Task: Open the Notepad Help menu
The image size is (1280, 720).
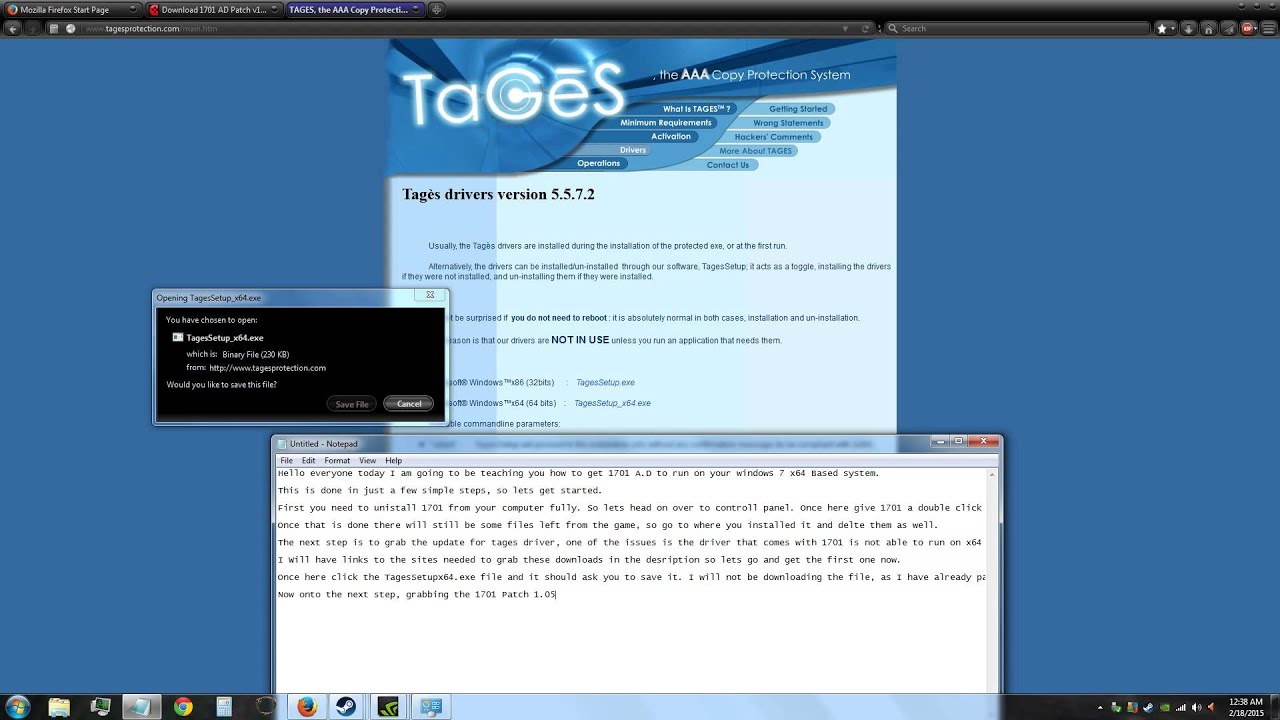Action: [394, 461]
